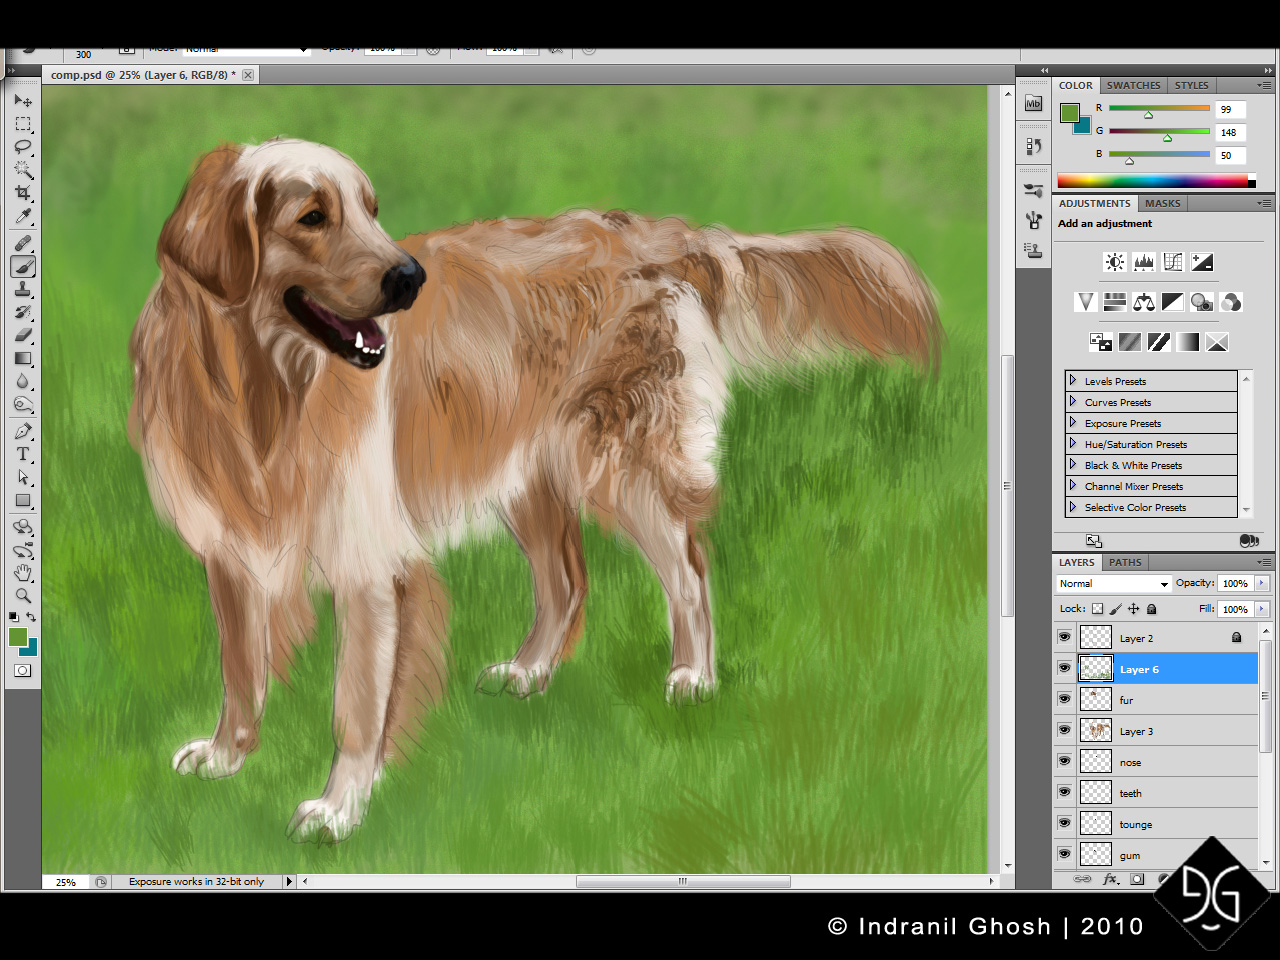
Task: Toggle visibility of the teeth layer
Action: [1064, 792]
